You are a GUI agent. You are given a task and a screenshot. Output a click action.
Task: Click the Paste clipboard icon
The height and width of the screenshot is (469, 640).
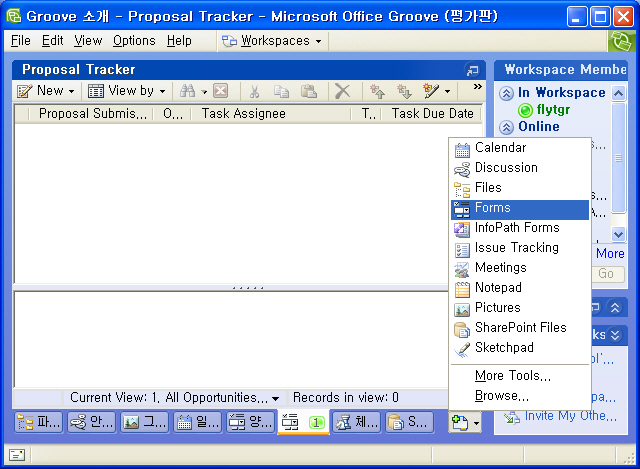coord(309,91)
